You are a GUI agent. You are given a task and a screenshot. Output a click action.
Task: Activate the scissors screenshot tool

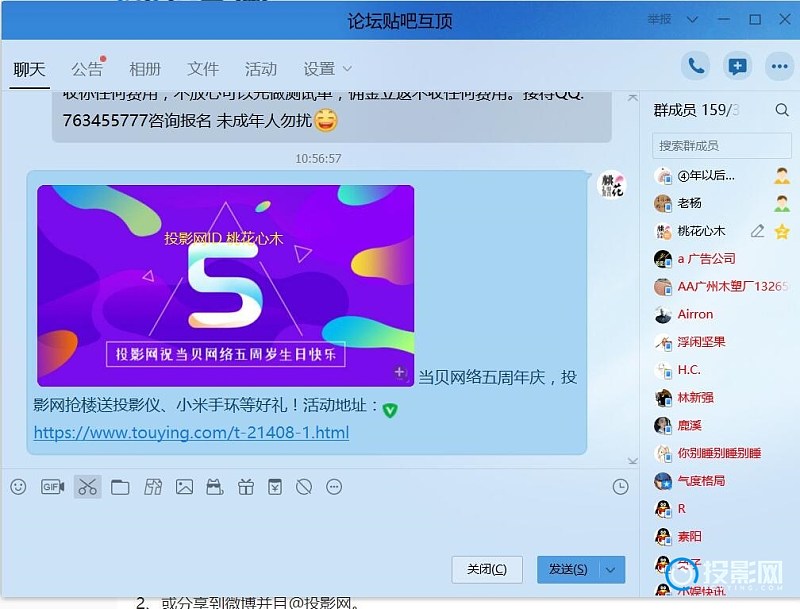point(87,487)
